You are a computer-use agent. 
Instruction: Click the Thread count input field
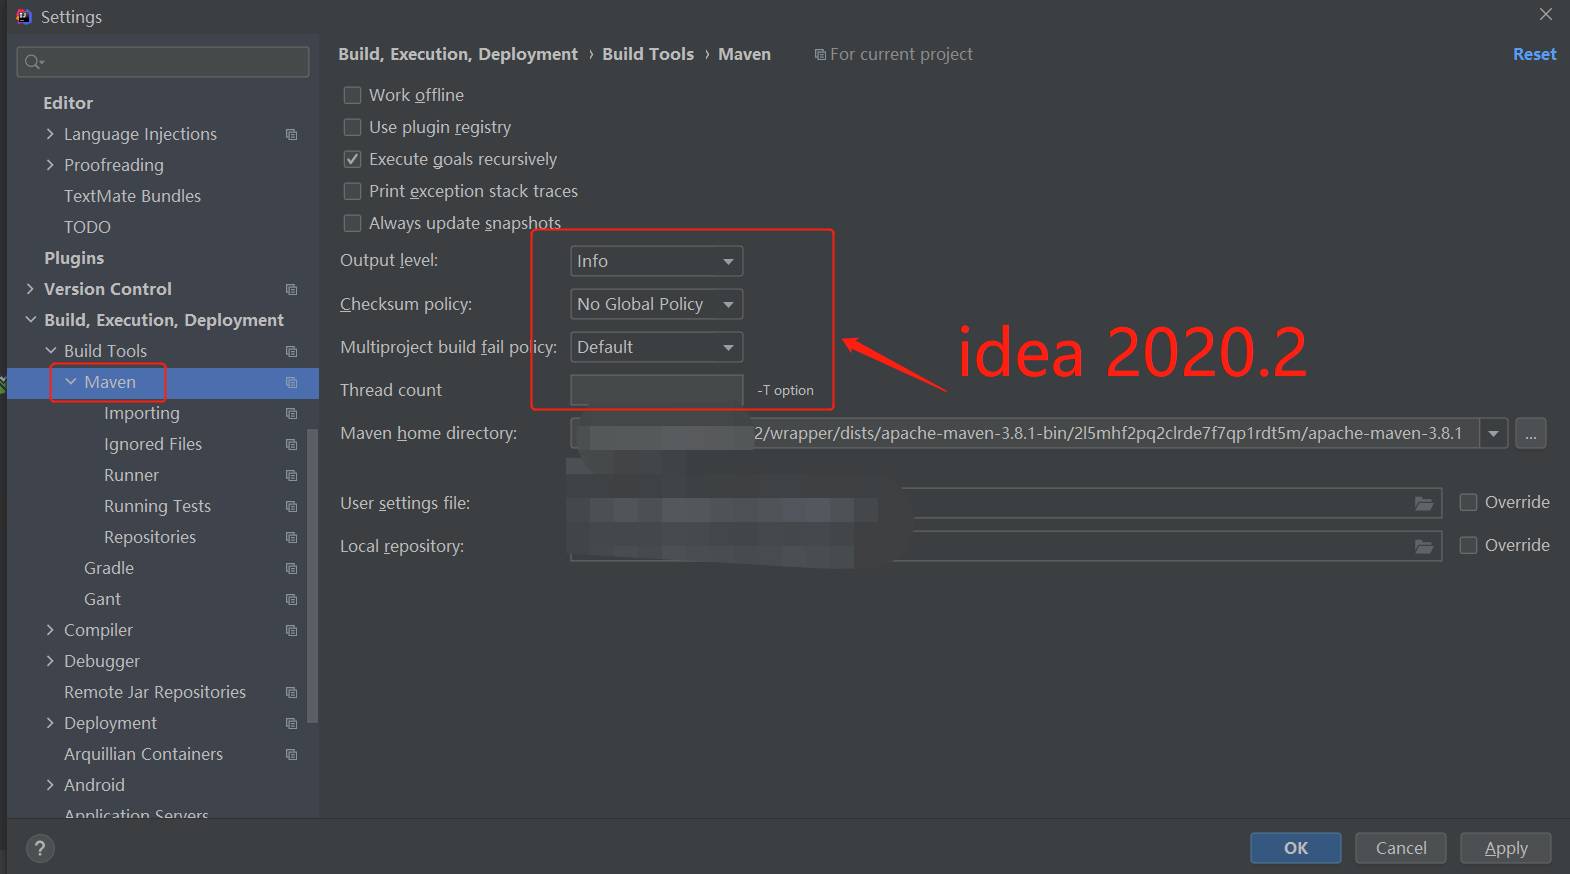656,390
